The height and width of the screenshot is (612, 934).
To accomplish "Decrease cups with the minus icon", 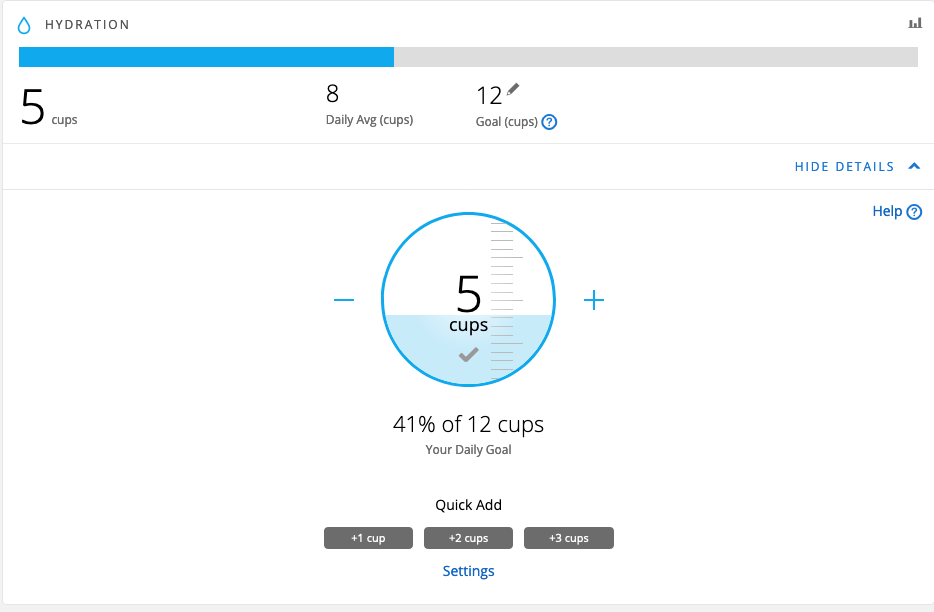I will [x=344, y=300].
